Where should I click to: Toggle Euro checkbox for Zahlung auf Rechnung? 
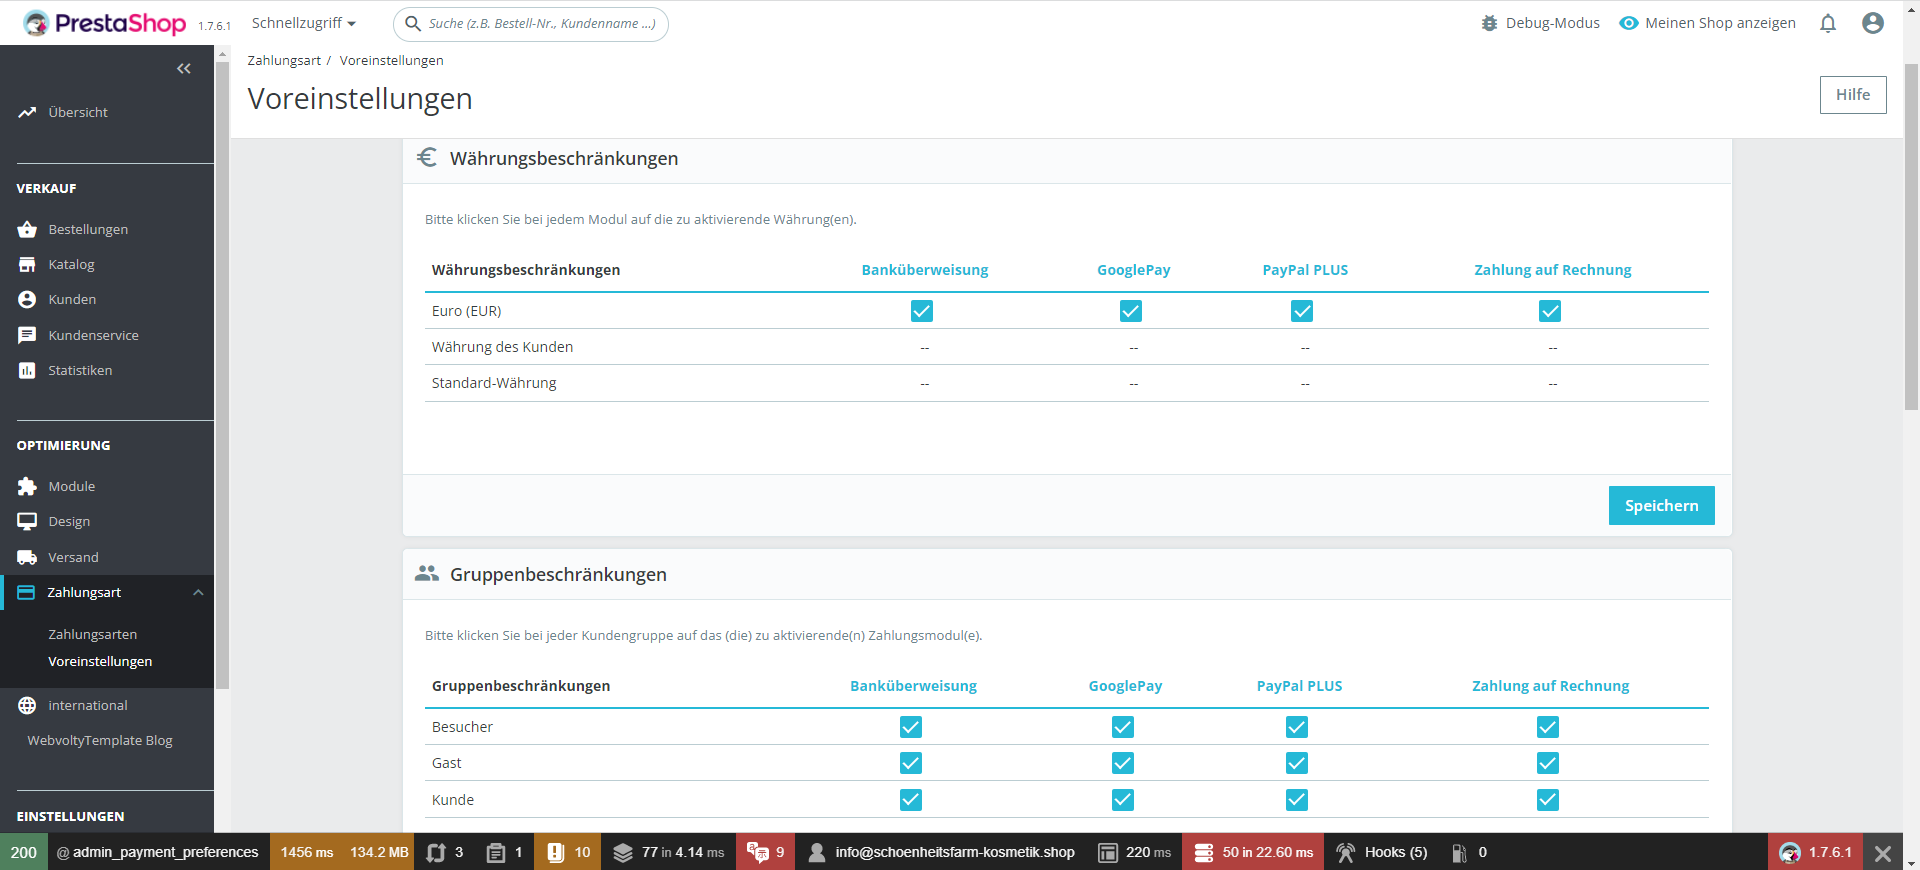pyautogui.click(x=1550, y=311)
